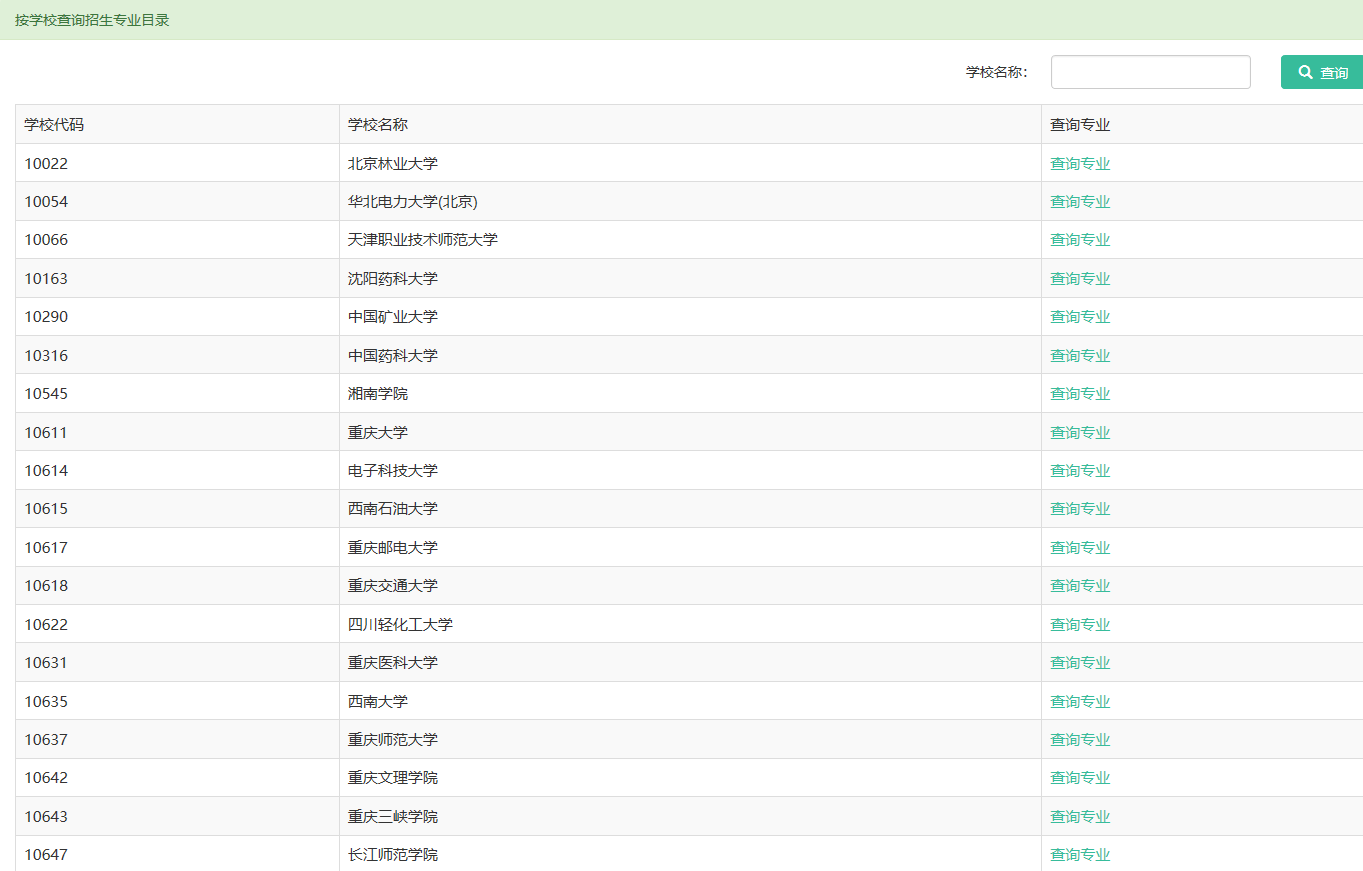Select school code 10290
Image resolution: width=1363 pixels, height=871 pixels.
click(46, 317)
